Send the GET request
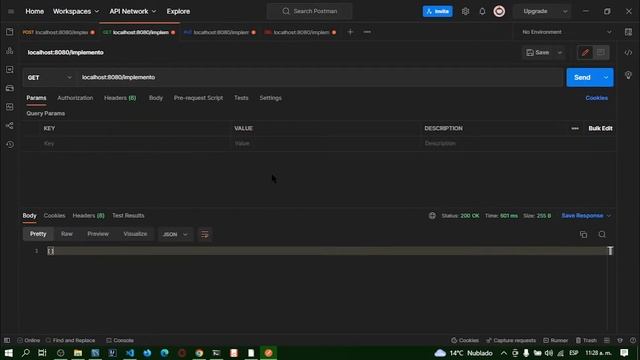Viewport: 640px width, 360px height. coord(582,77)
